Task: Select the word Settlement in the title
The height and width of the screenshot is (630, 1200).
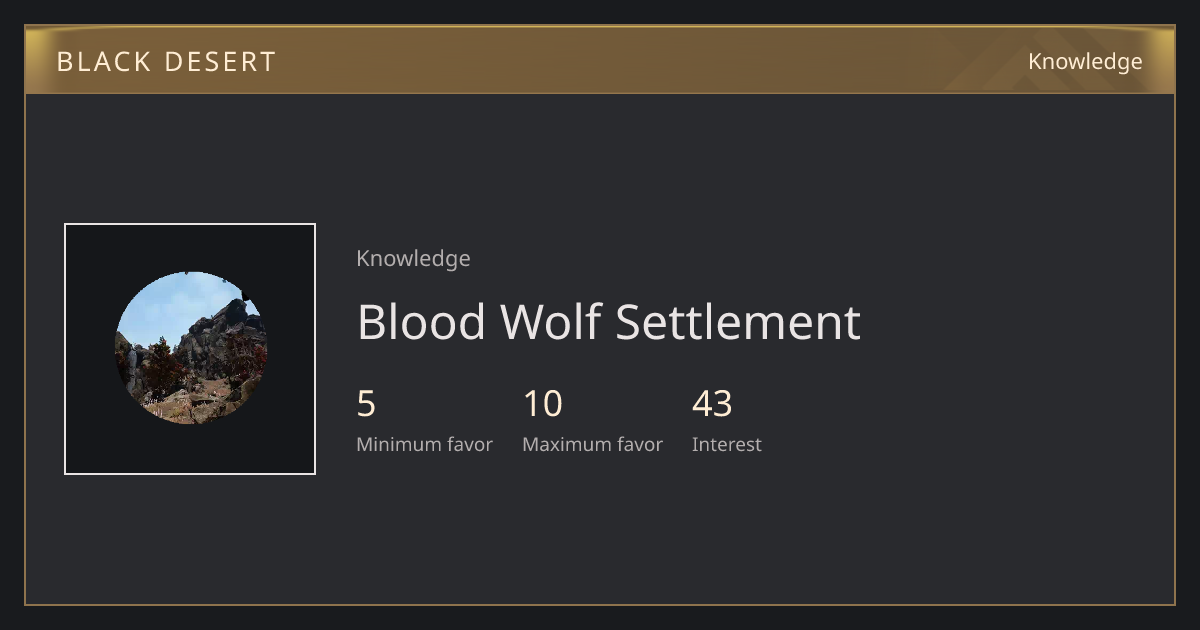Action: click(737, 322)
